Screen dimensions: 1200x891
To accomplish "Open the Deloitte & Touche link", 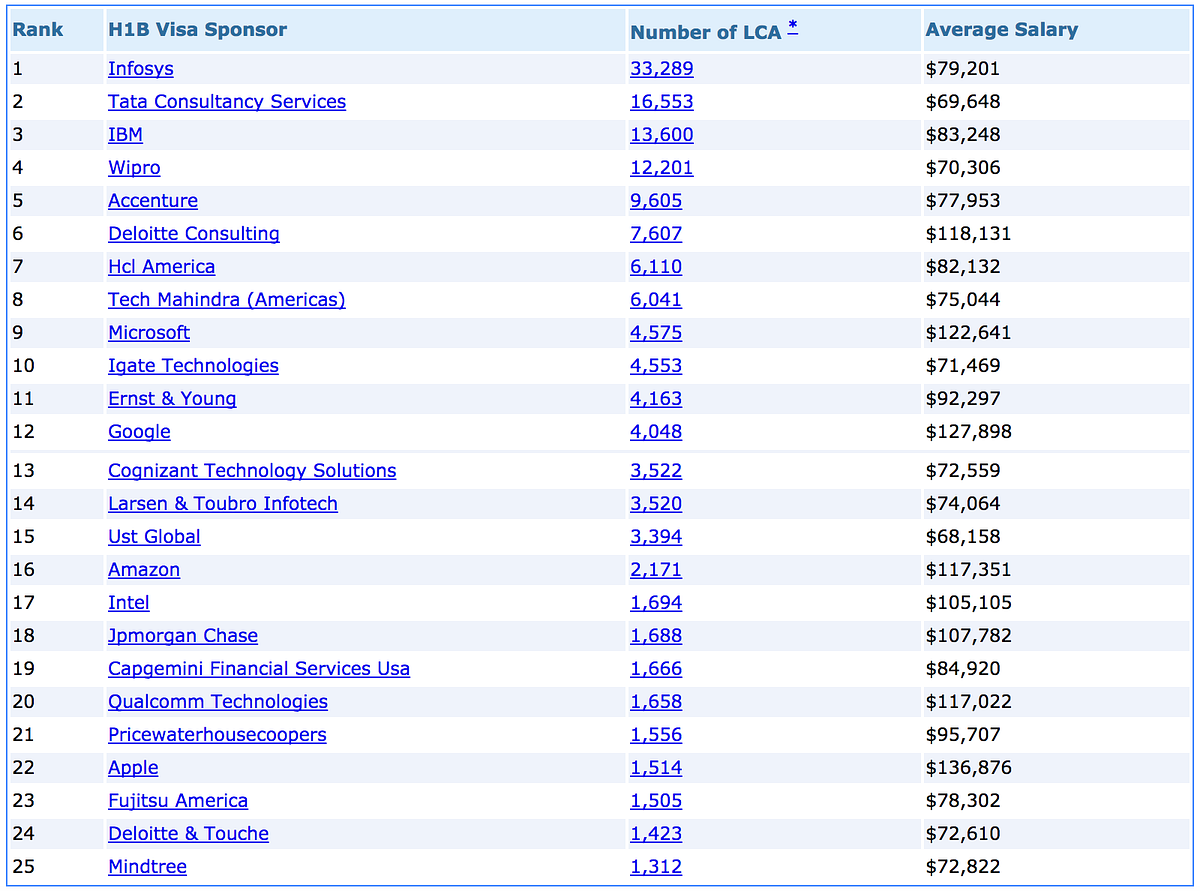I will click(x=188, y=834).
